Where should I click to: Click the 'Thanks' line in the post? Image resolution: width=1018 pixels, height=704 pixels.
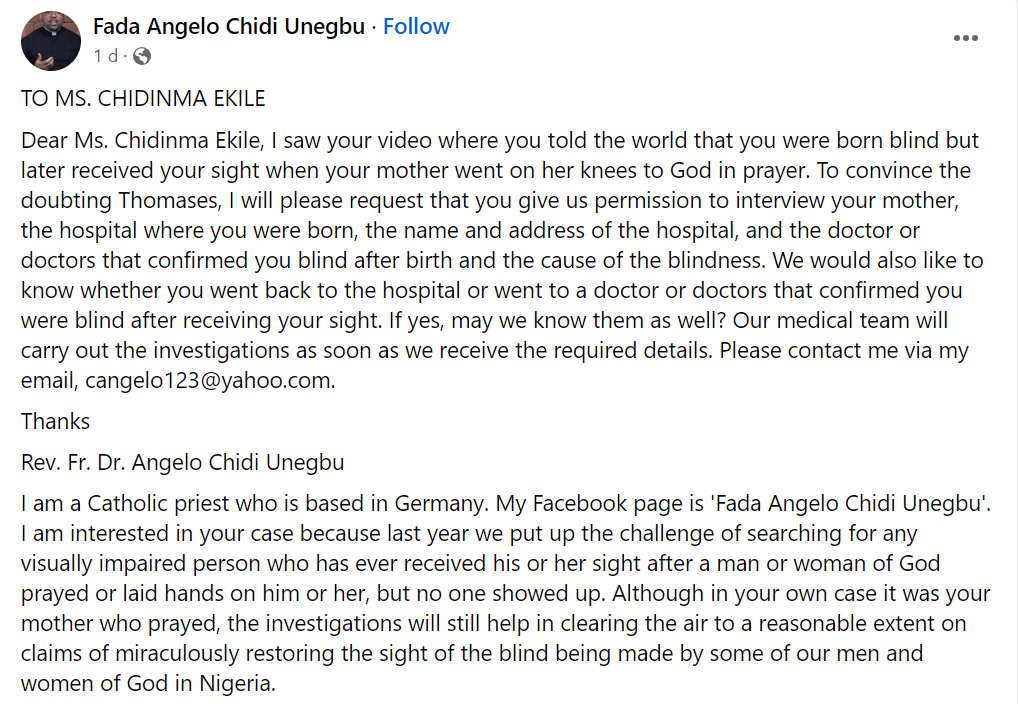coord(56,421)
